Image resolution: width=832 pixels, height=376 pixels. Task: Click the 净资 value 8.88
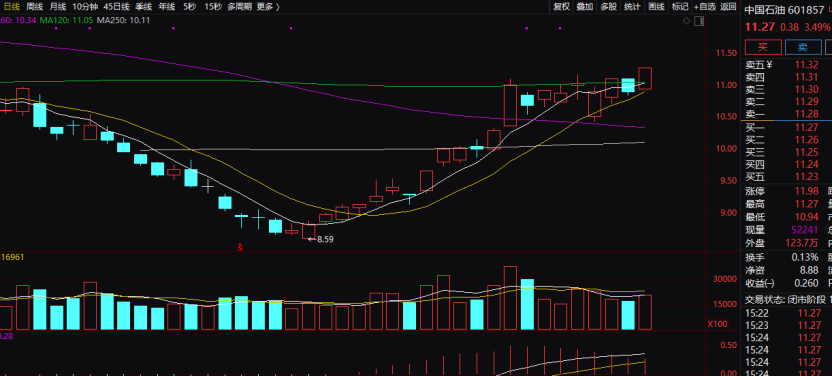tap(809, 270)
